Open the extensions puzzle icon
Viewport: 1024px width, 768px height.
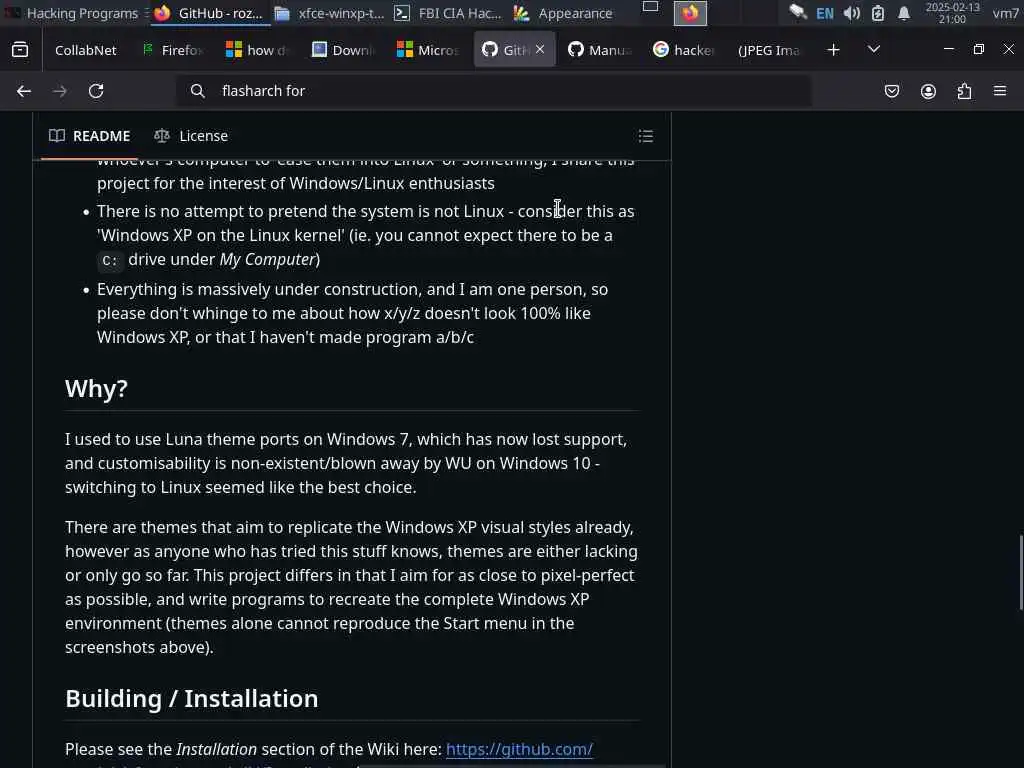point(964,91)
